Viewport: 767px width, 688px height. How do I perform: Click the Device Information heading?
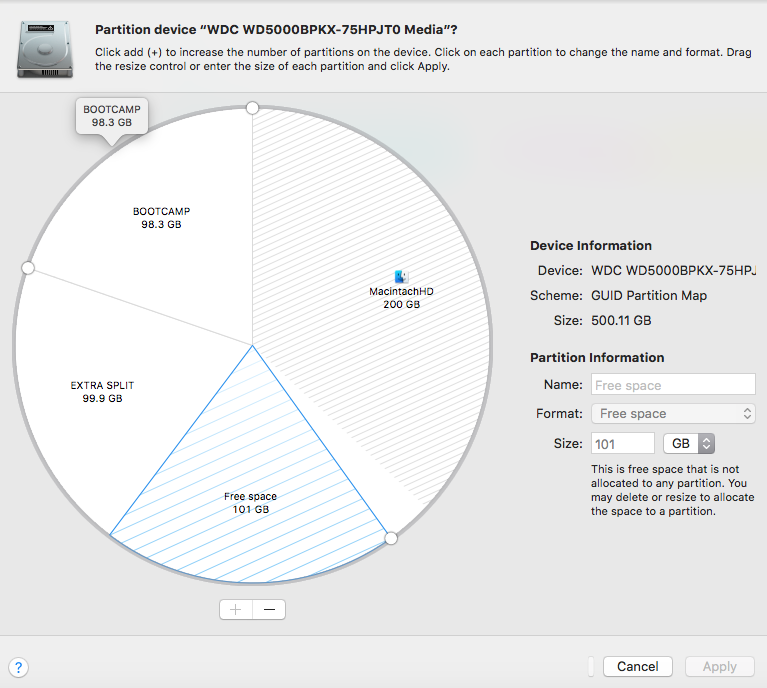(x=591, y=245)
